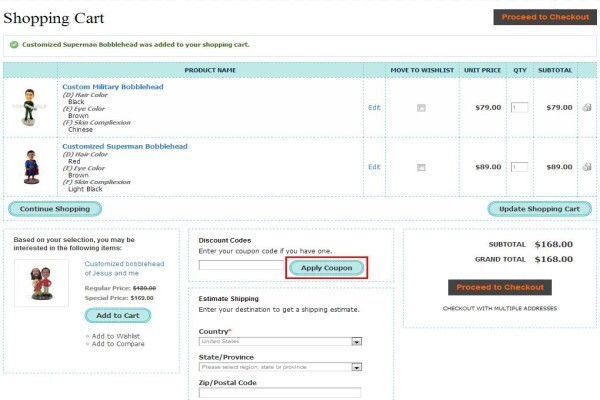Remove Custom Military Bobblehead with trash icon
Image resolution: width=600 pixels, height=400 pixels.
(x=587, y=108)
